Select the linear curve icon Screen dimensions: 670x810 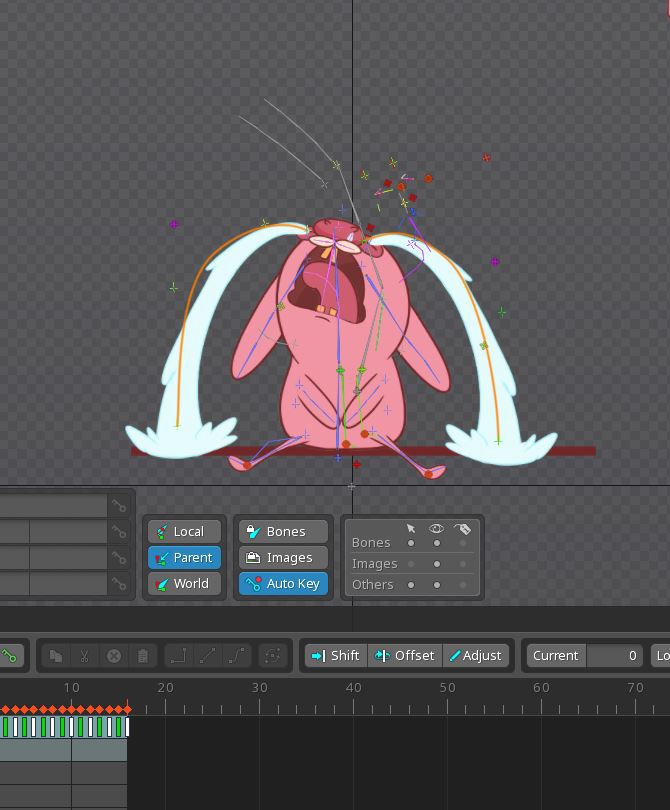(x=208, y=656)
